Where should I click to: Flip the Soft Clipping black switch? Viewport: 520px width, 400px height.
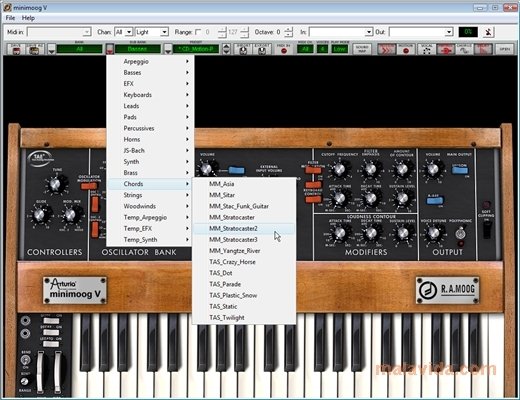[487, 230]
